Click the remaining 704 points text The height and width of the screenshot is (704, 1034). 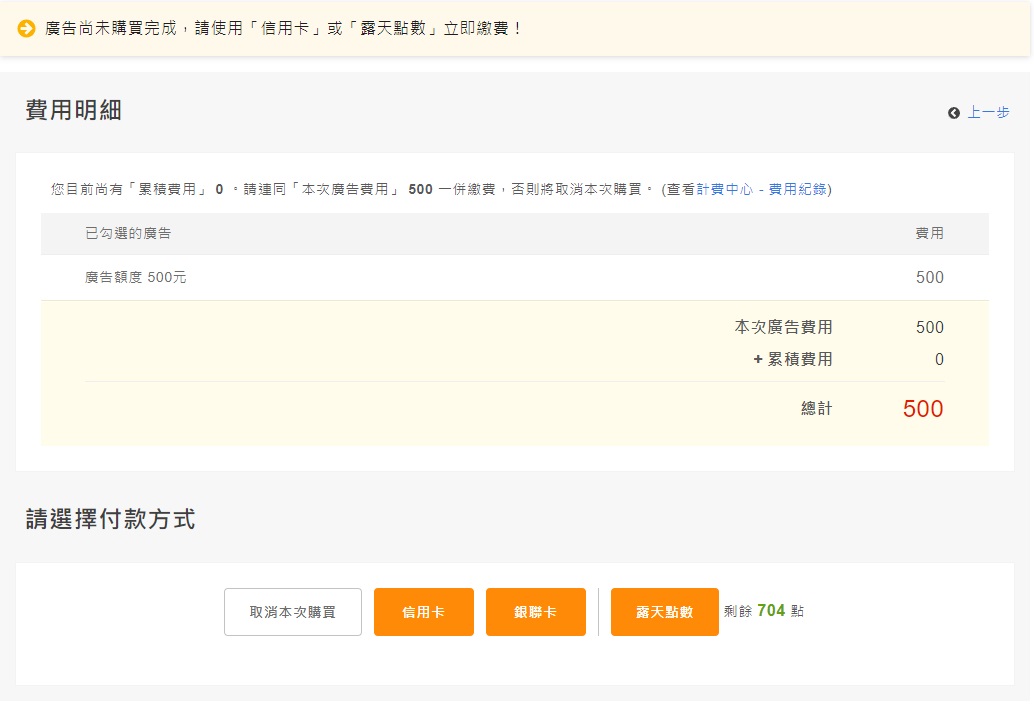point(770,611)
